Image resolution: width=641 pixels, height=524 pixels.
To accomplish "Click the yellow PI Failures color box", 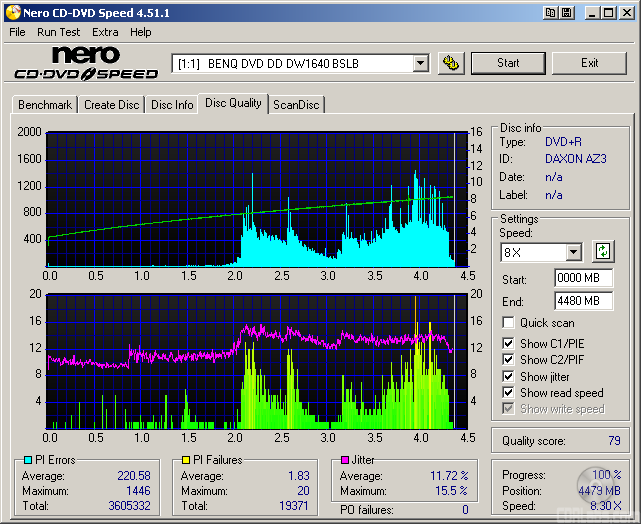I will (x=185, y=460).
